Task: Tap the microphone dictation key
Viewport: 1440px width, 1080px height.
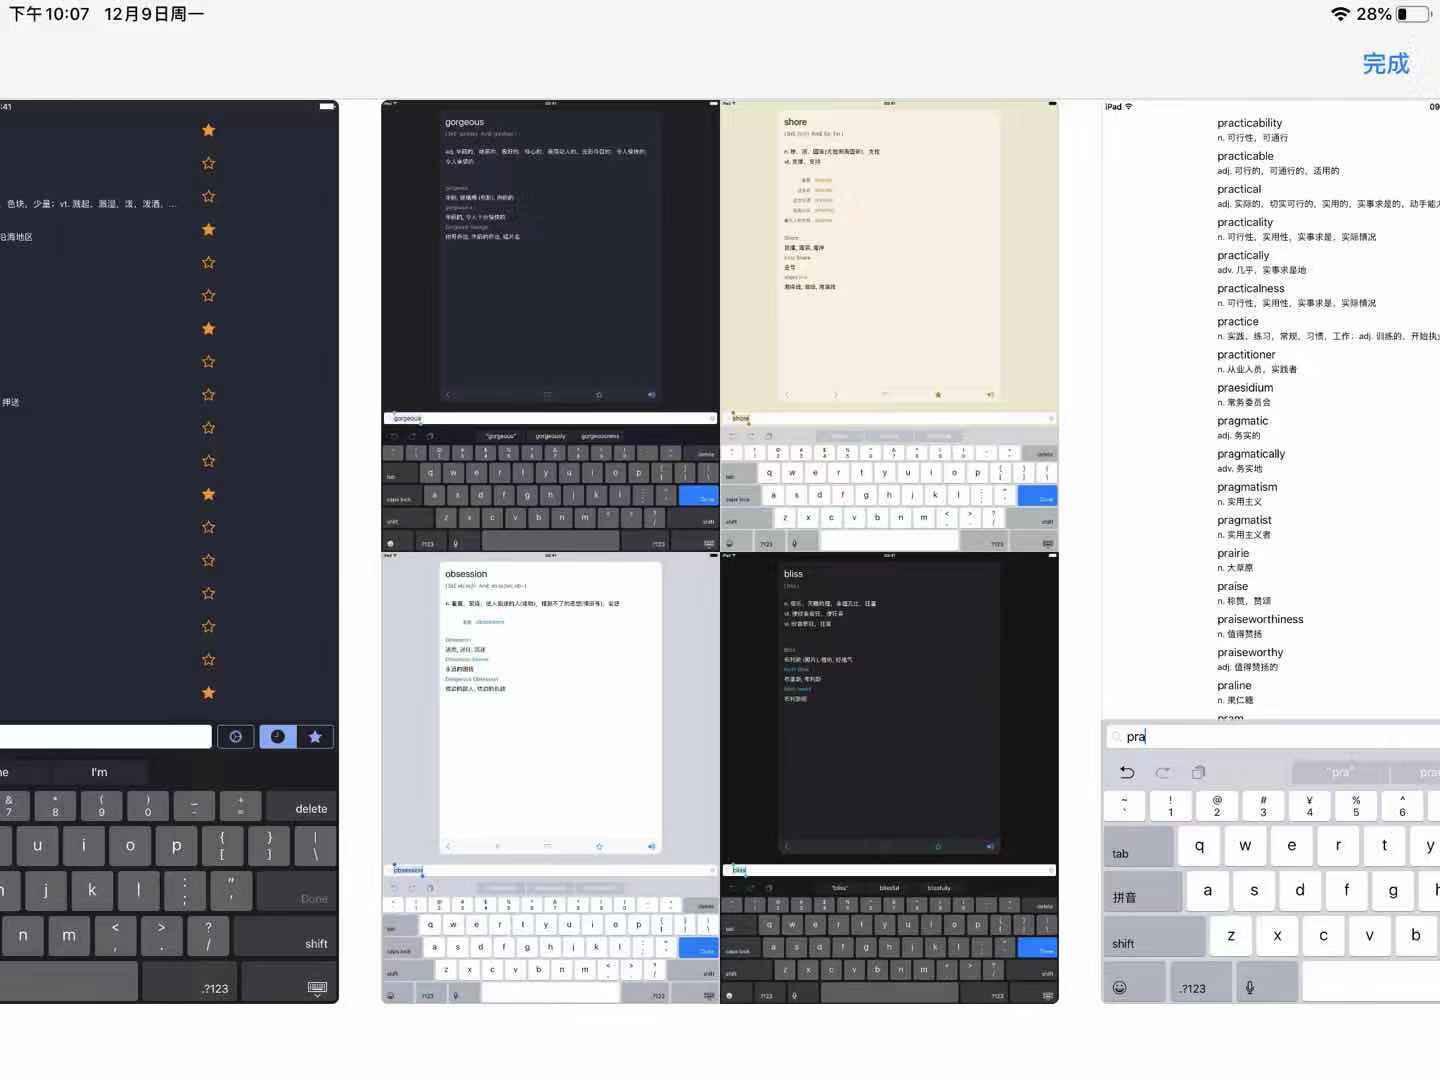Action: [x=1249, y=987]
